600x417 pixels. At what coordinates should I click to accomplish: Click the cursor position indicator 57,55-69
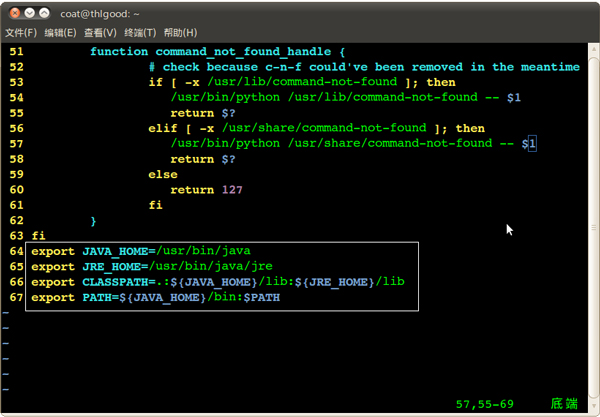point(484,404)
